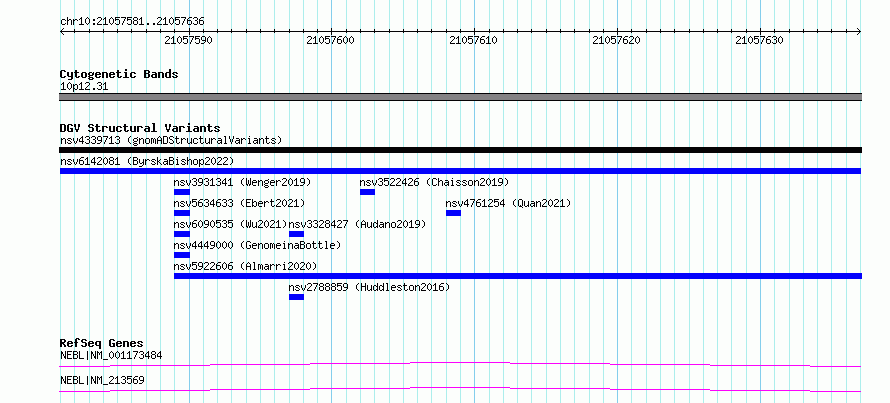Click ruler position 21057620
The image size is (890, 403).
tap(616, 40)
